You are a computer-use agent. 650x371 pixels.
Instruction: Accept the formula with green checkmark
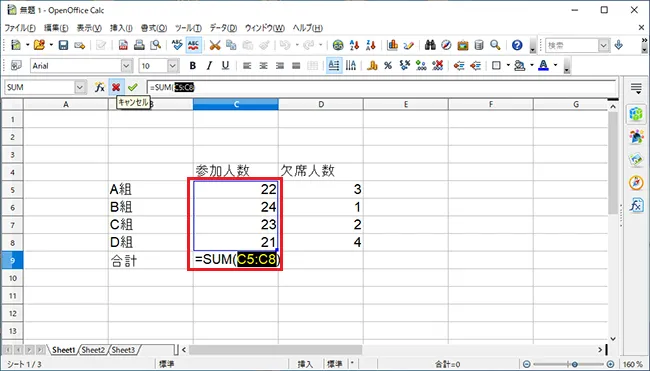[x=133, y=87]
